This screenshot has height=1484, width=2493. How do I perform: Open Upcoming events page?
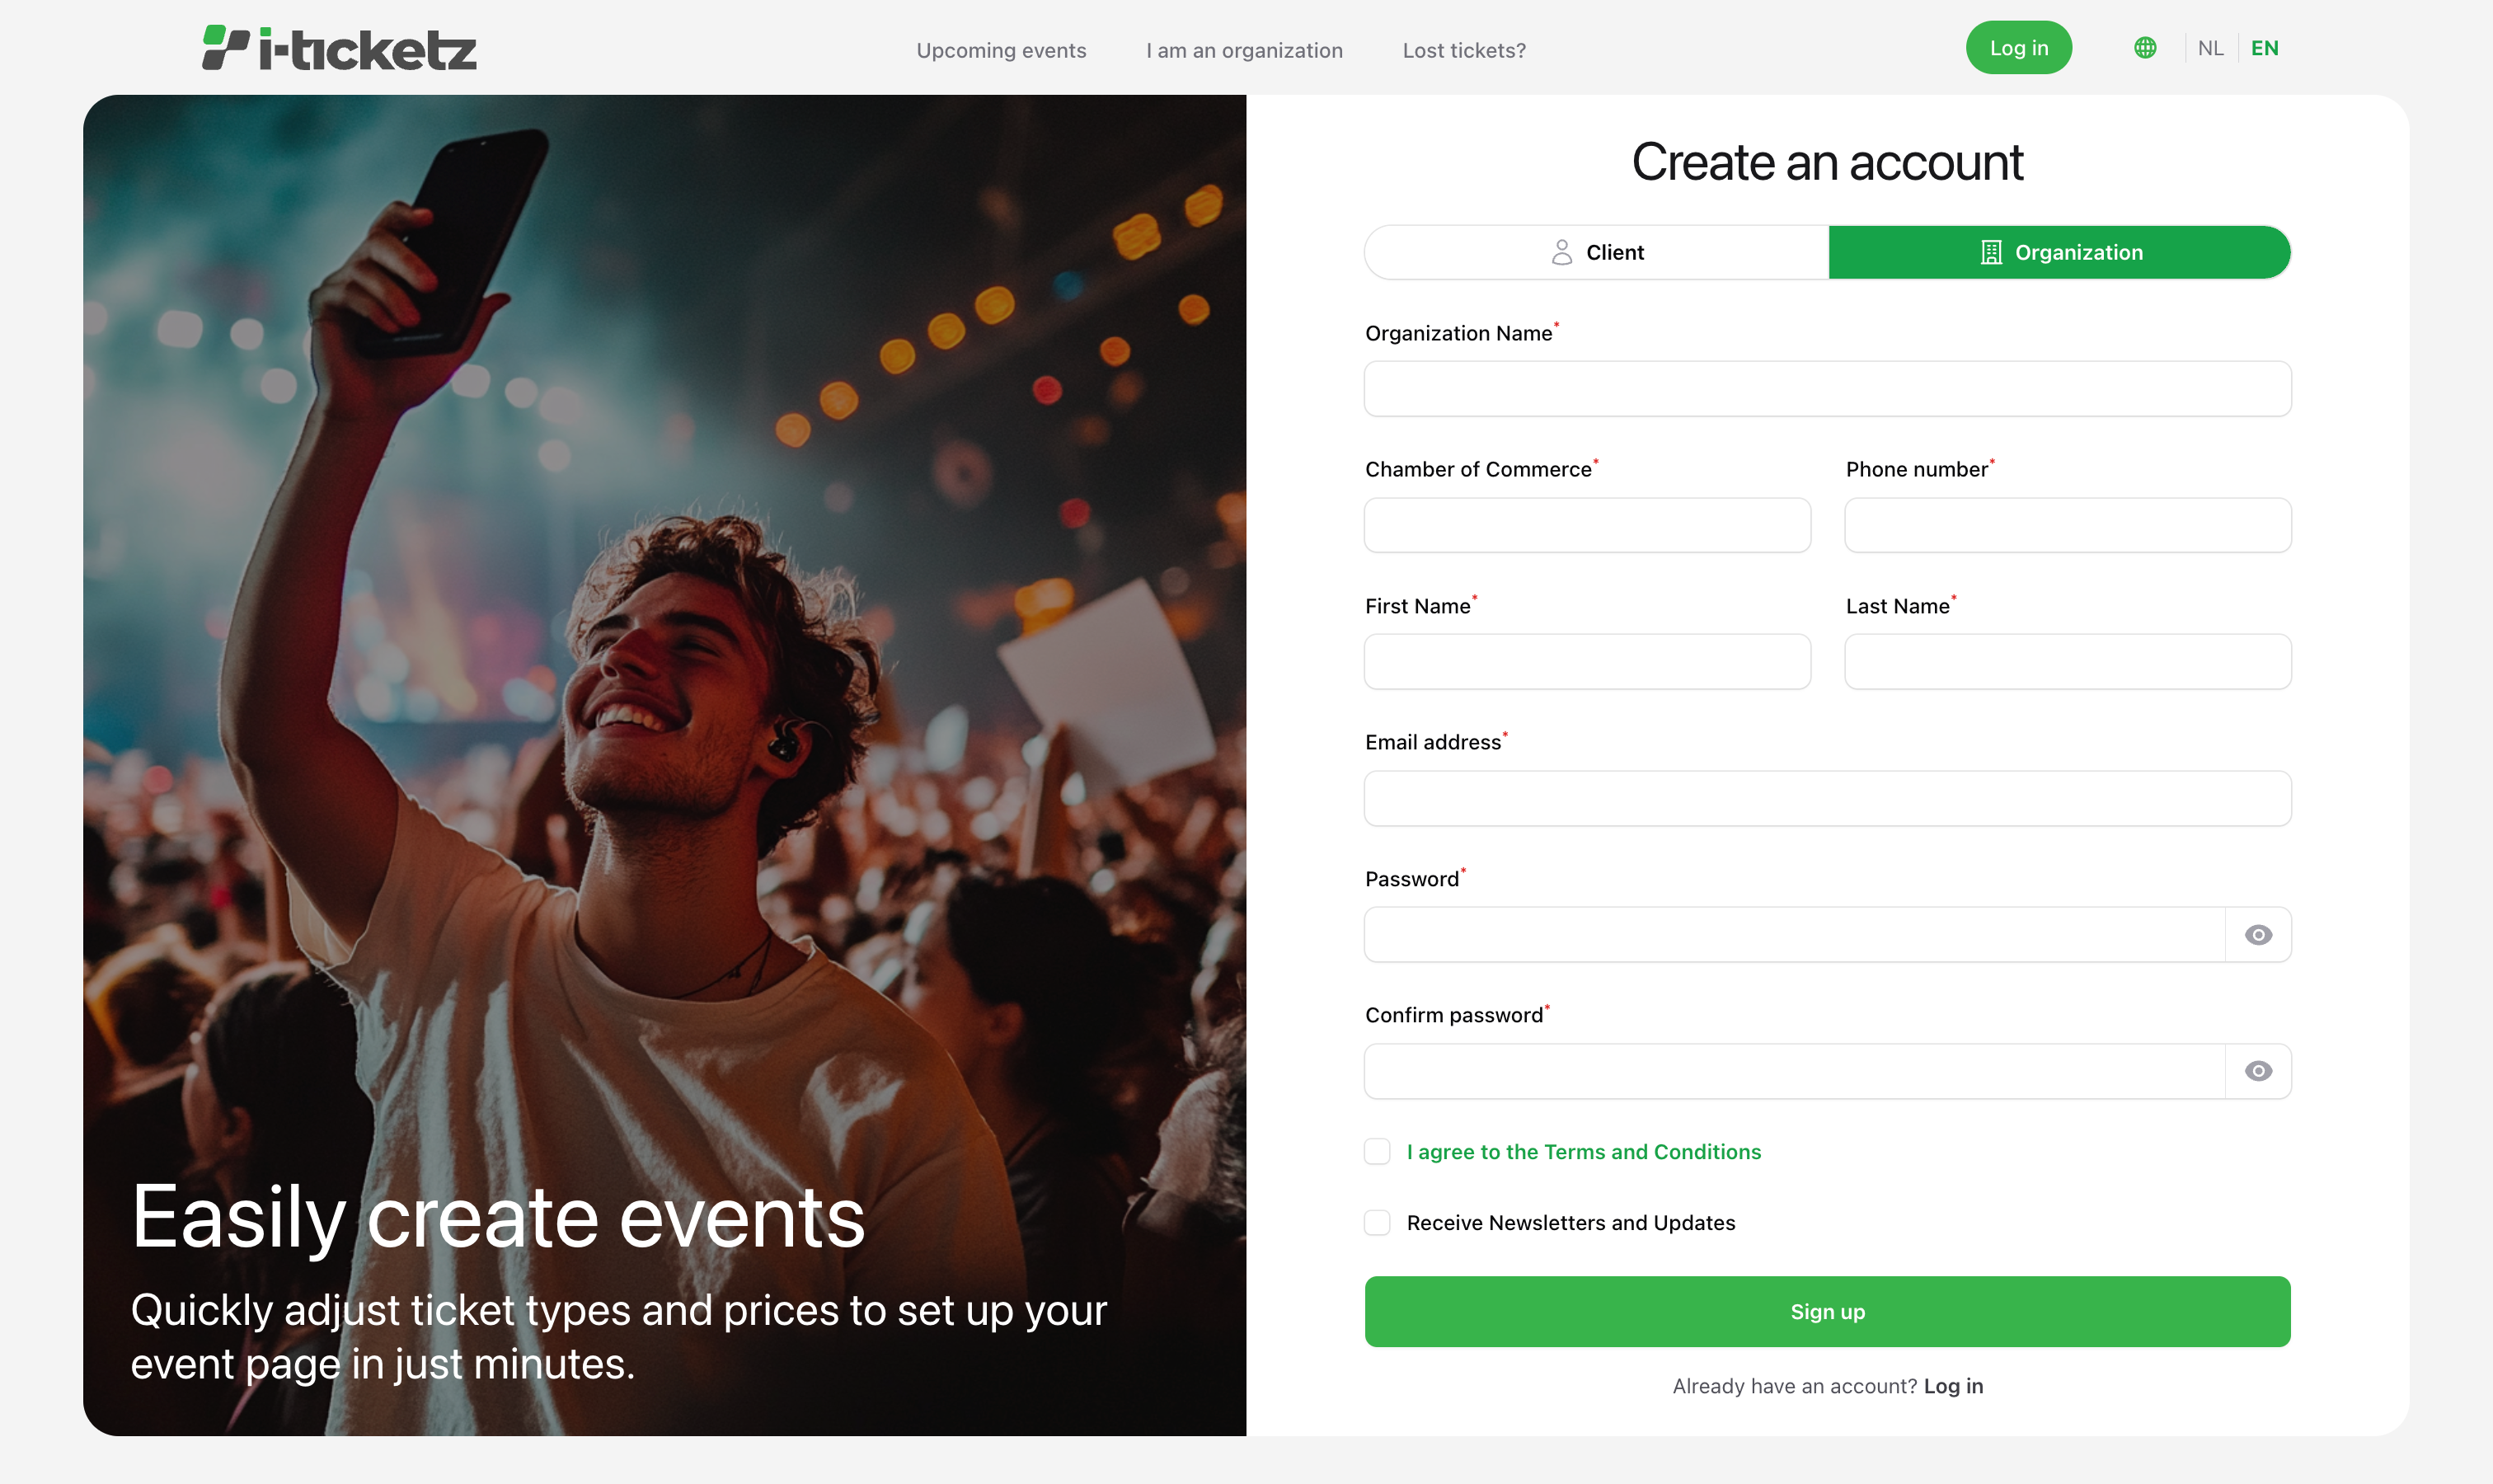1001,50
